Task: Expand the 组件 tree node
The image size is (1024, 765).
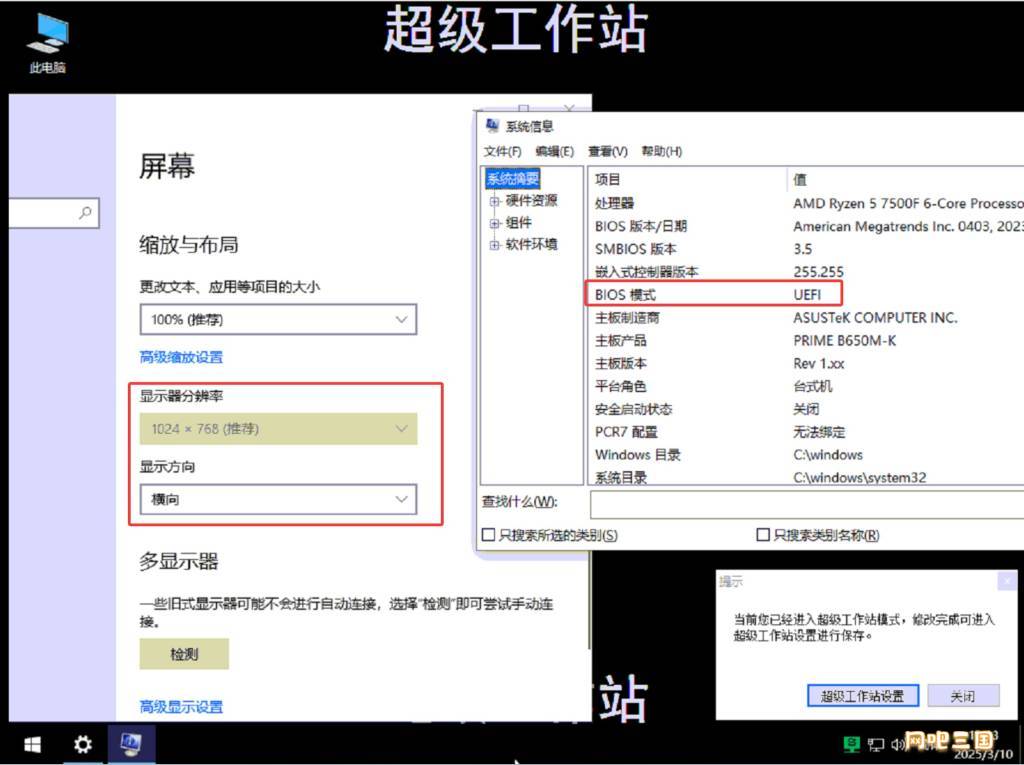Action: click(x=494, y=223)
